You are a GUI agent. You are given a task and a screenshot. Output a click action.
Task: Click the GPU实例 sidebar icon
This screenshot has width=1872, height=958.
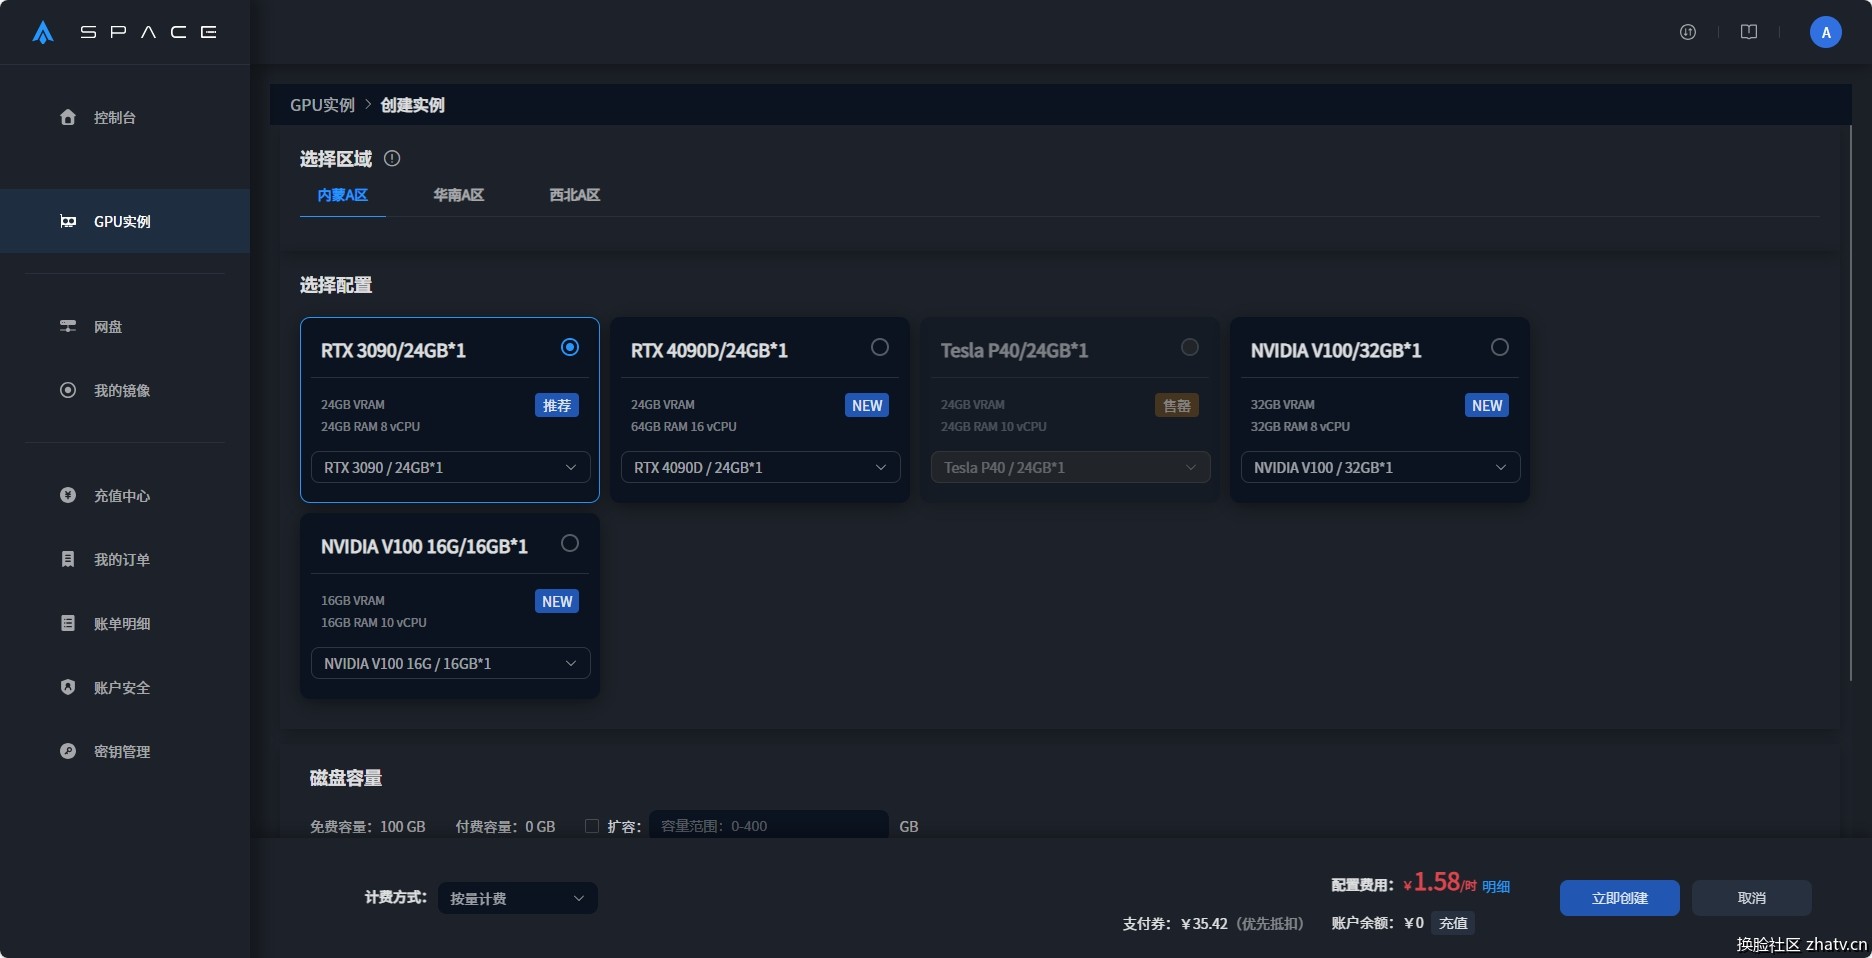(68, 221)
